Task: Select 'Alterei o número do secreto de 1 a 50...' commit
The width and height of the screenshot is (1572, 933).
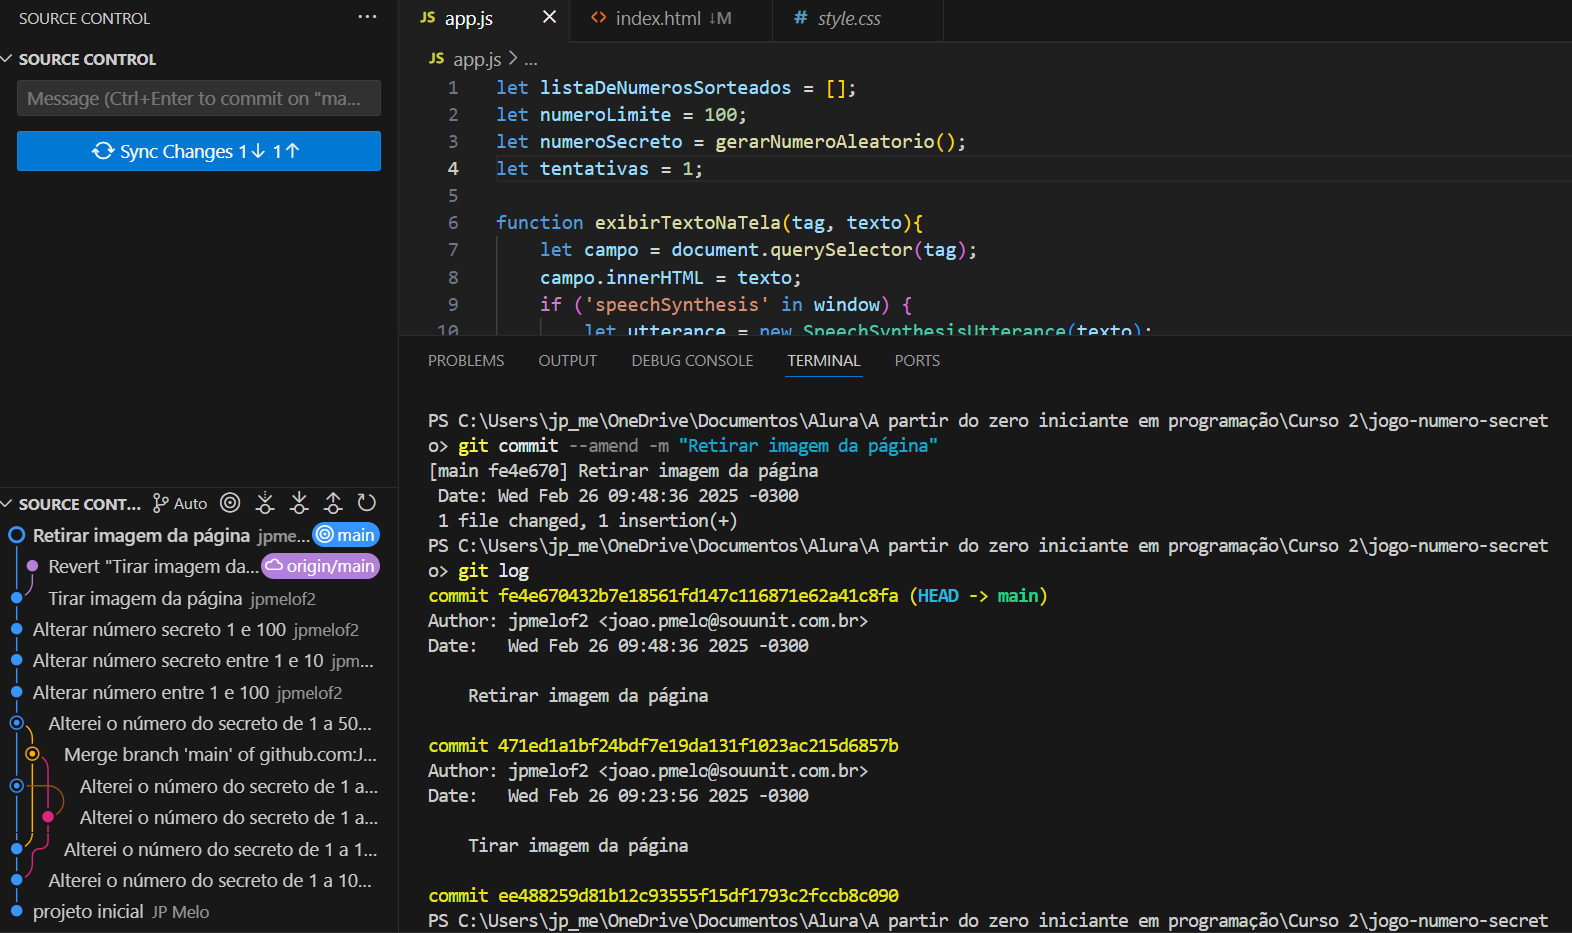Action: click(199, 723)
